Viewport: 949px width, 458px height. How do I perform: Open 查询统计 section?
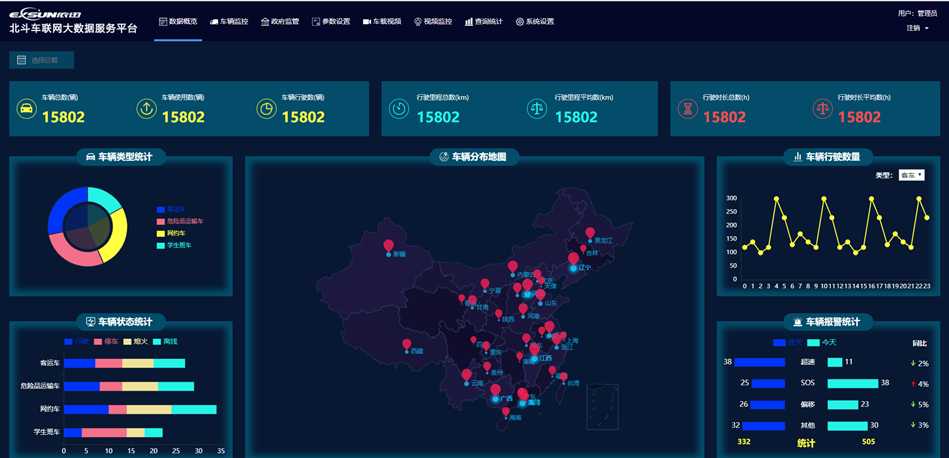pos(484,21)
